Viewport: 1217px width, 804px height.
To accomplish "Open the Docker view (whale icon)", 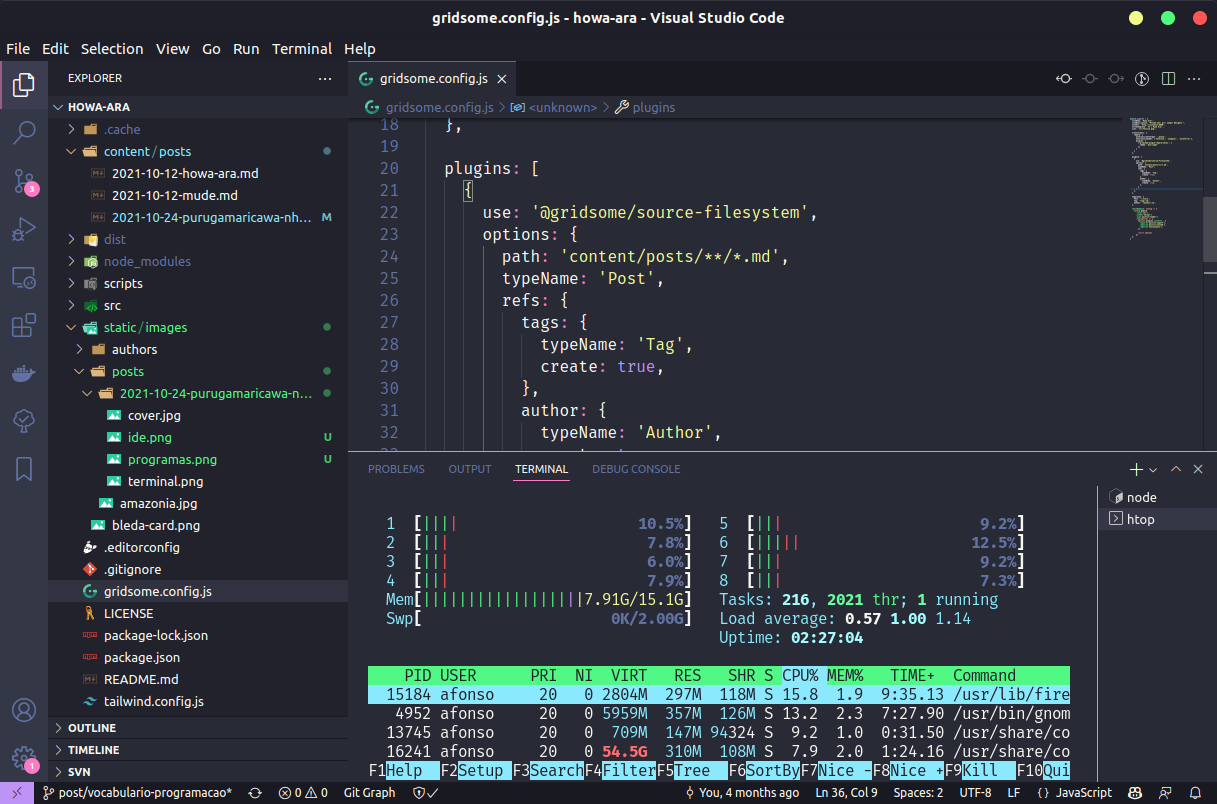I will (x=24, y=373).
